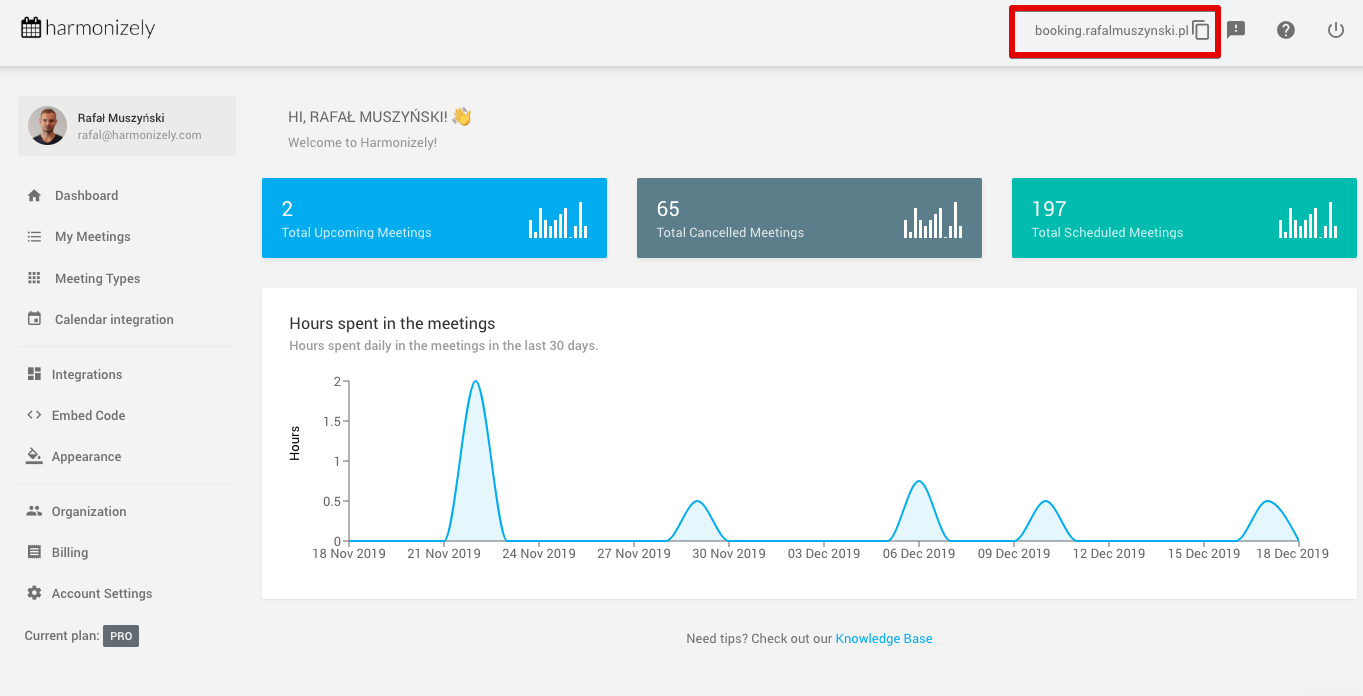Click the '12 Dec 2019' axis label
Screen dimensions: 1363x696
tap(1109, 554)
